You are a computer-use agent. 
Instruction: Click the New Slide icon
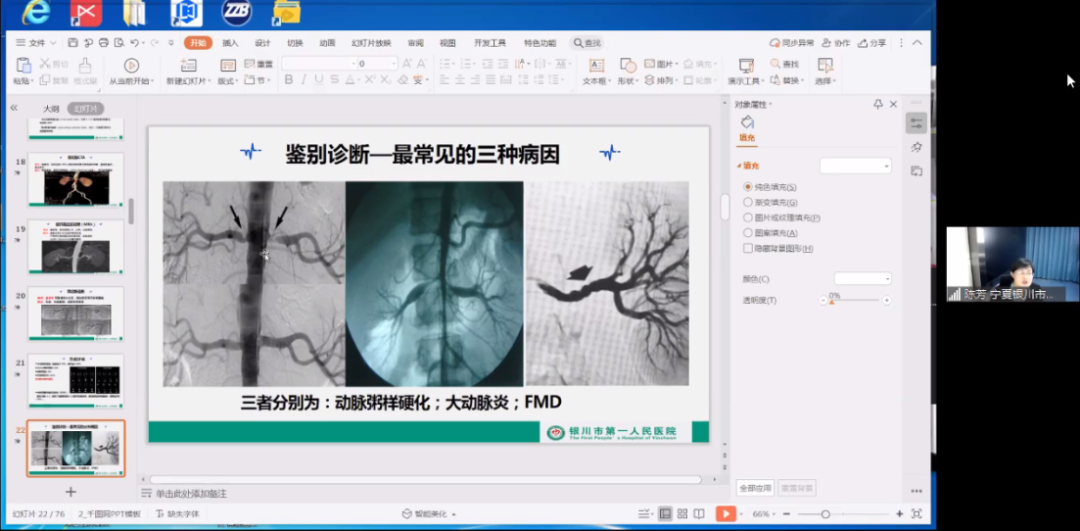coord(188,65)
